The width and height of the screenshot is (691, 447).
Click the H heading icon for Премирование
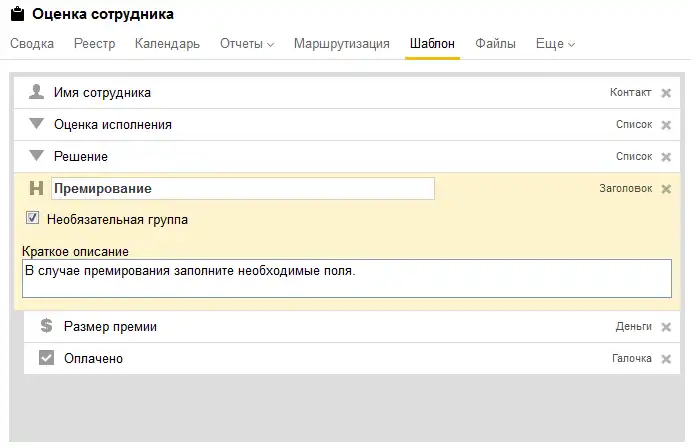pyautogui.click(x=36, y=189)
